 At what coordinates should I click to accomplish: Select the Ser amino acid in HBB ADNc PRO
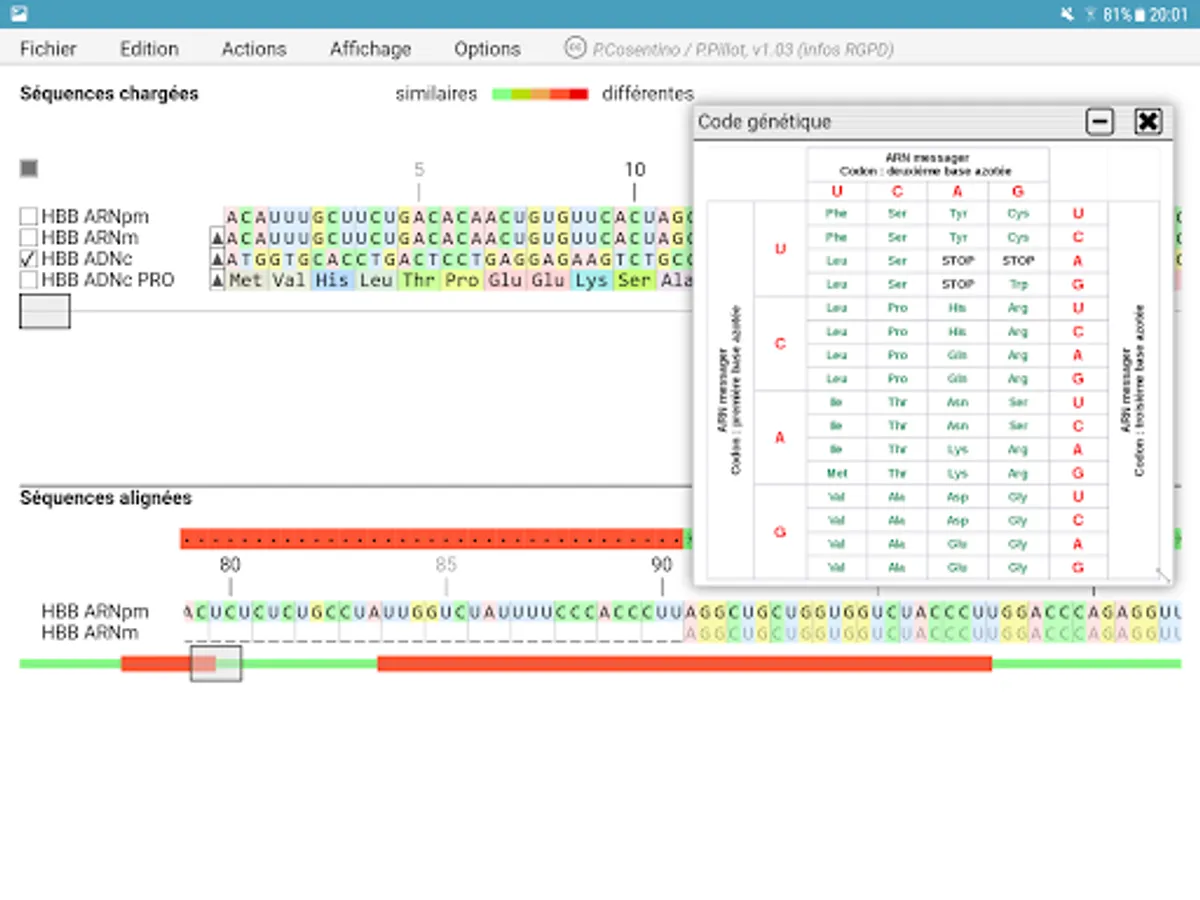coord(634,280)
